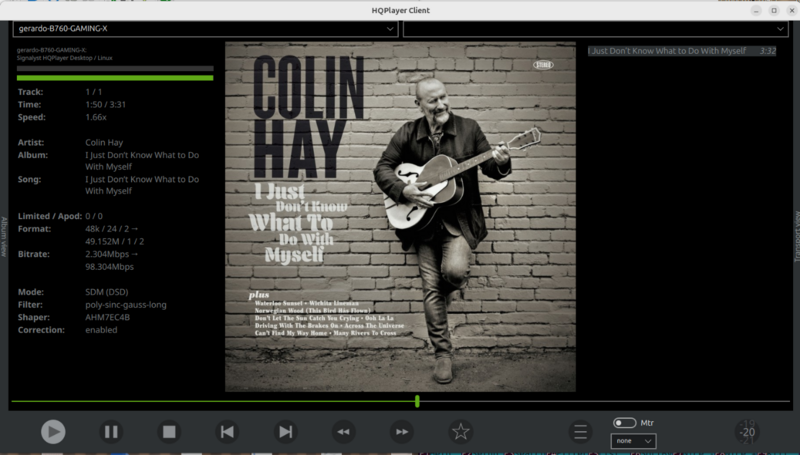Click the Correction value 'enabled'
The height and width of the screenshot is (455, 800).
(101, 330)
